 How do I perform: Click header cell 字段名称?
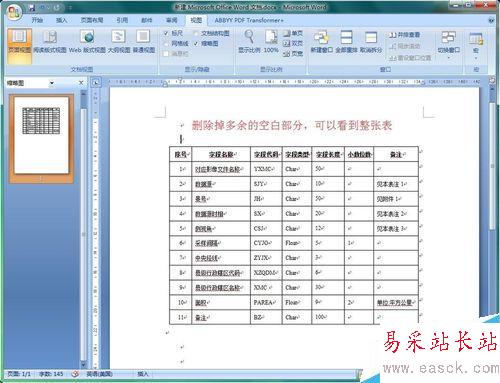(x=221, y=154)
